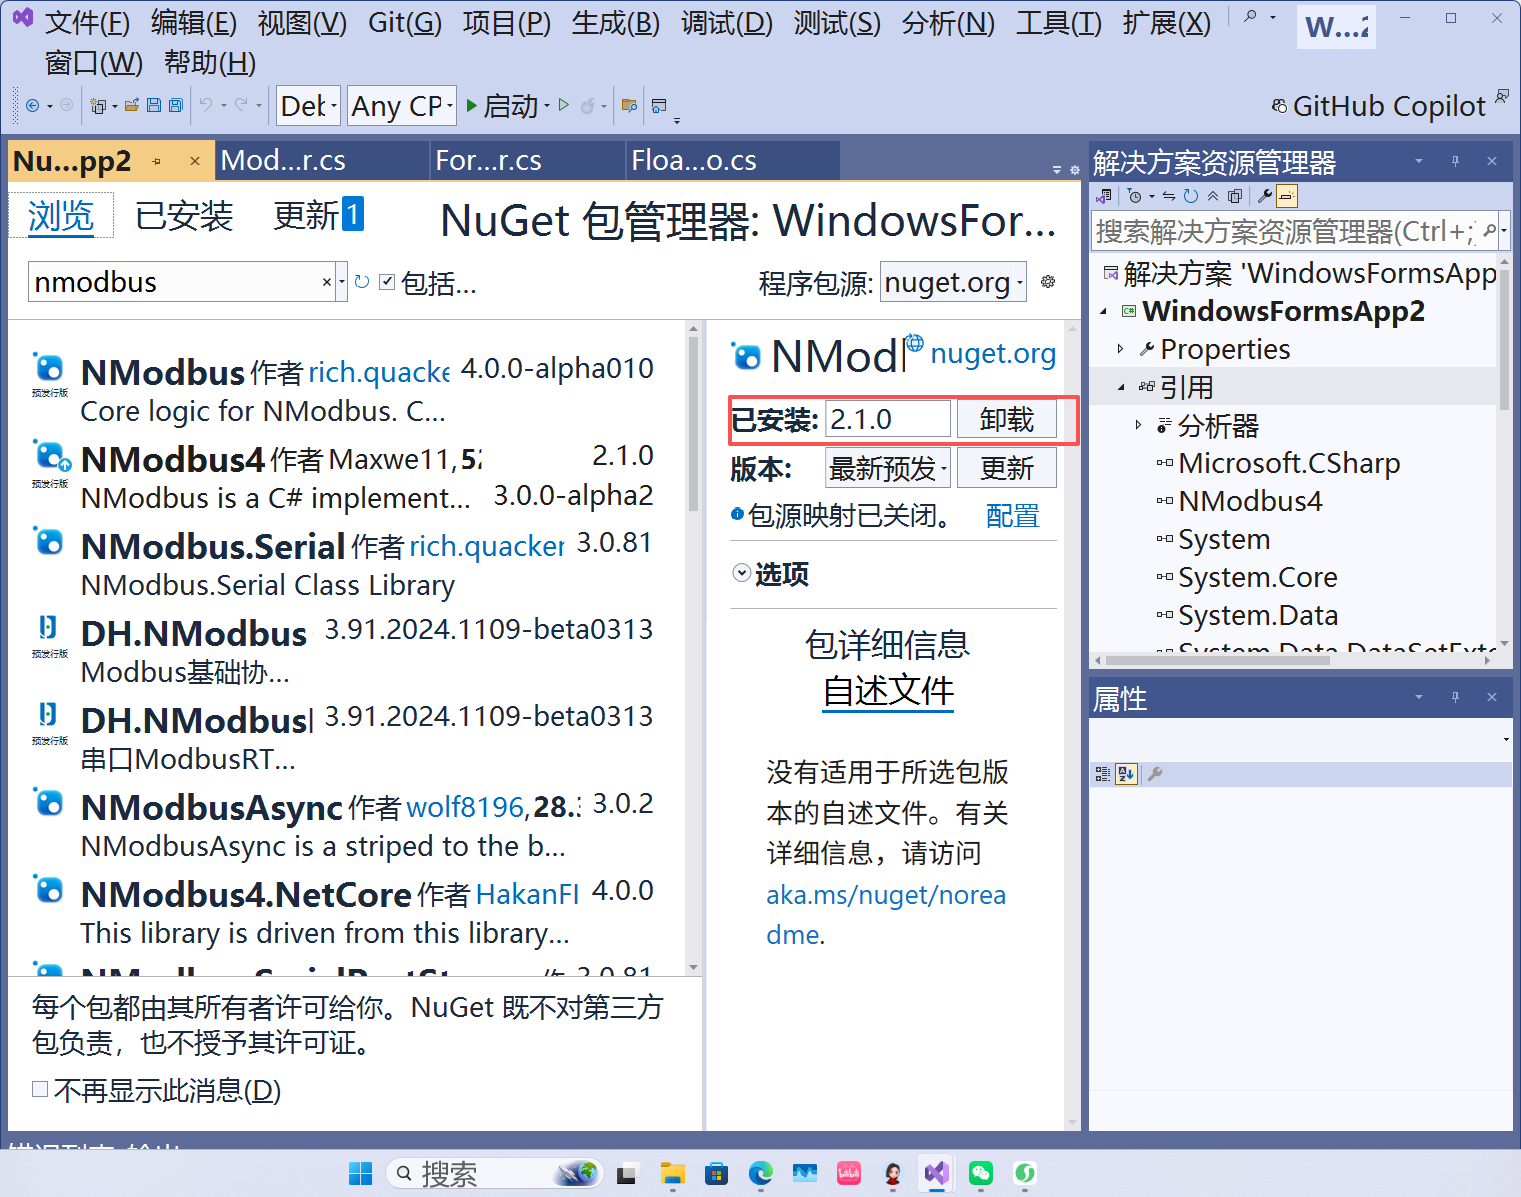Click the GitHub Copilot button

tap(1379, 106)
